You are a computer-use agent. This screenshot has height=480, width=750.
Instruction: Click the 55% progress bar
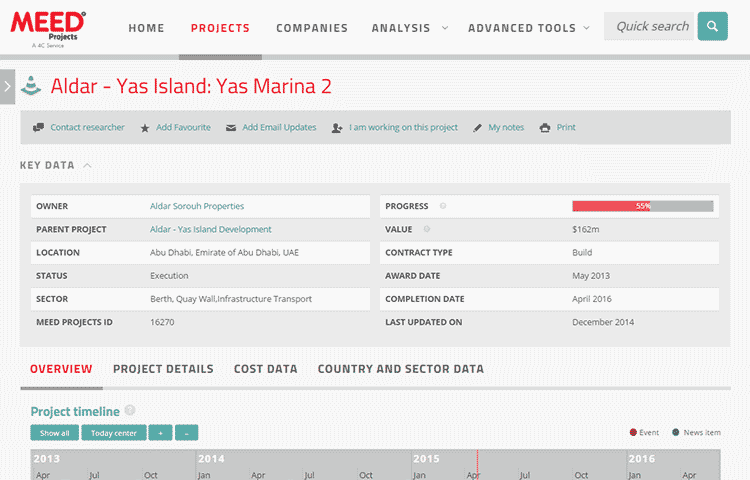[x=642, y=206]
